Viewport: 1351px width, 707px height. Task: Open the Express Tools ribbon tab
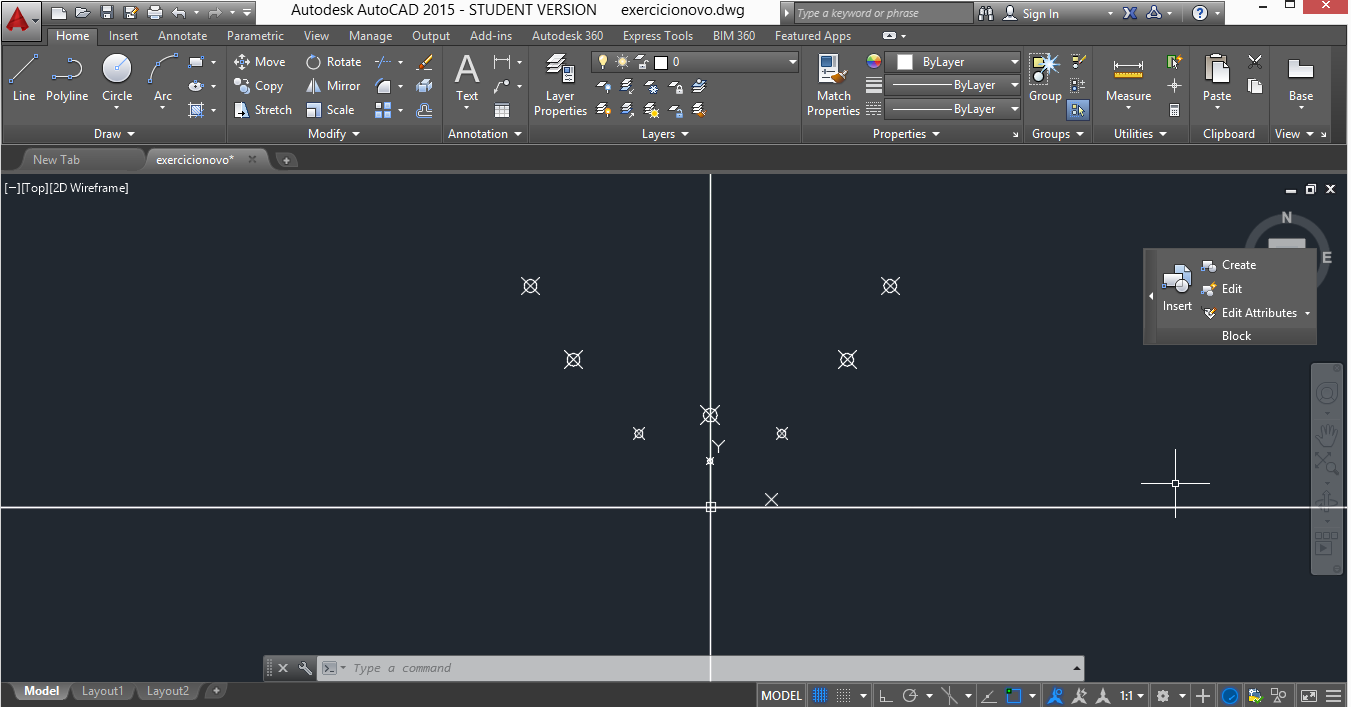[658, 36]
